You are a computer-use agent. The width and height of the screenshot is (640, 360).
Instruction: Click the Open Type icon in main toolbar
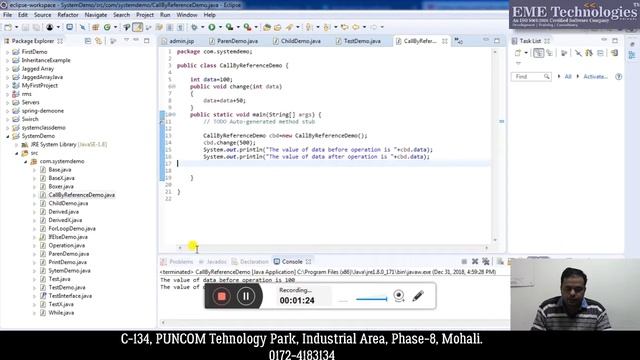coord(267,27)
